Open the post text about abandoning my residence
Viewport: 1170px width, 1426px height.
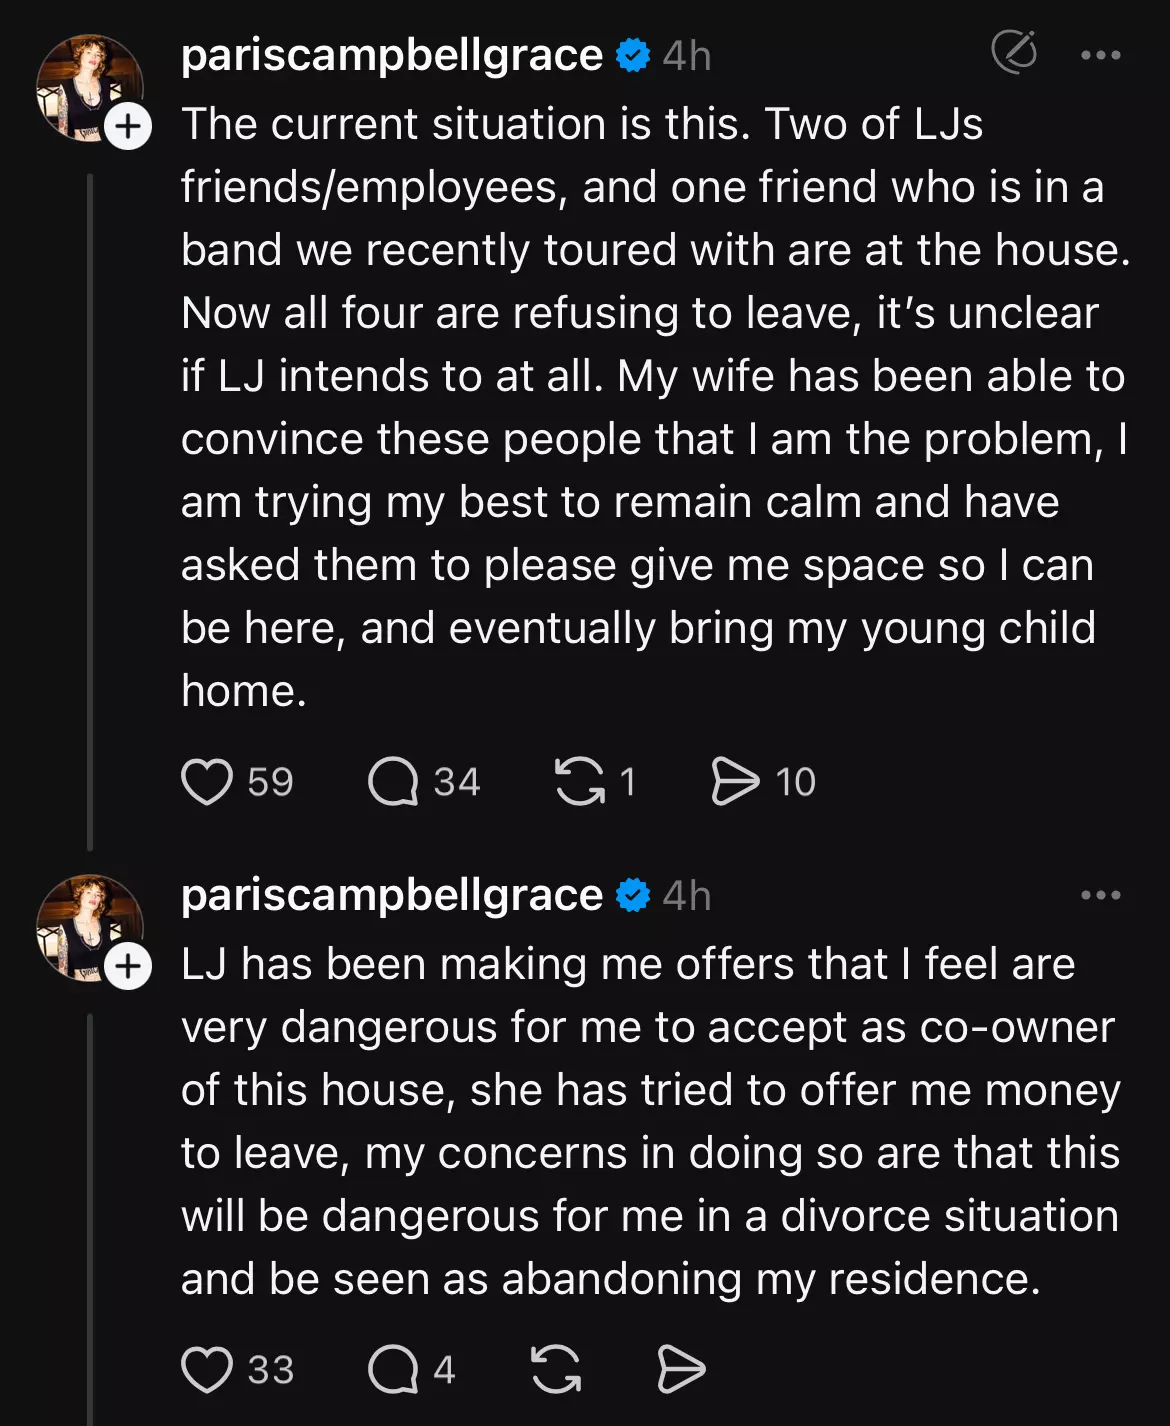(648, 1122)
